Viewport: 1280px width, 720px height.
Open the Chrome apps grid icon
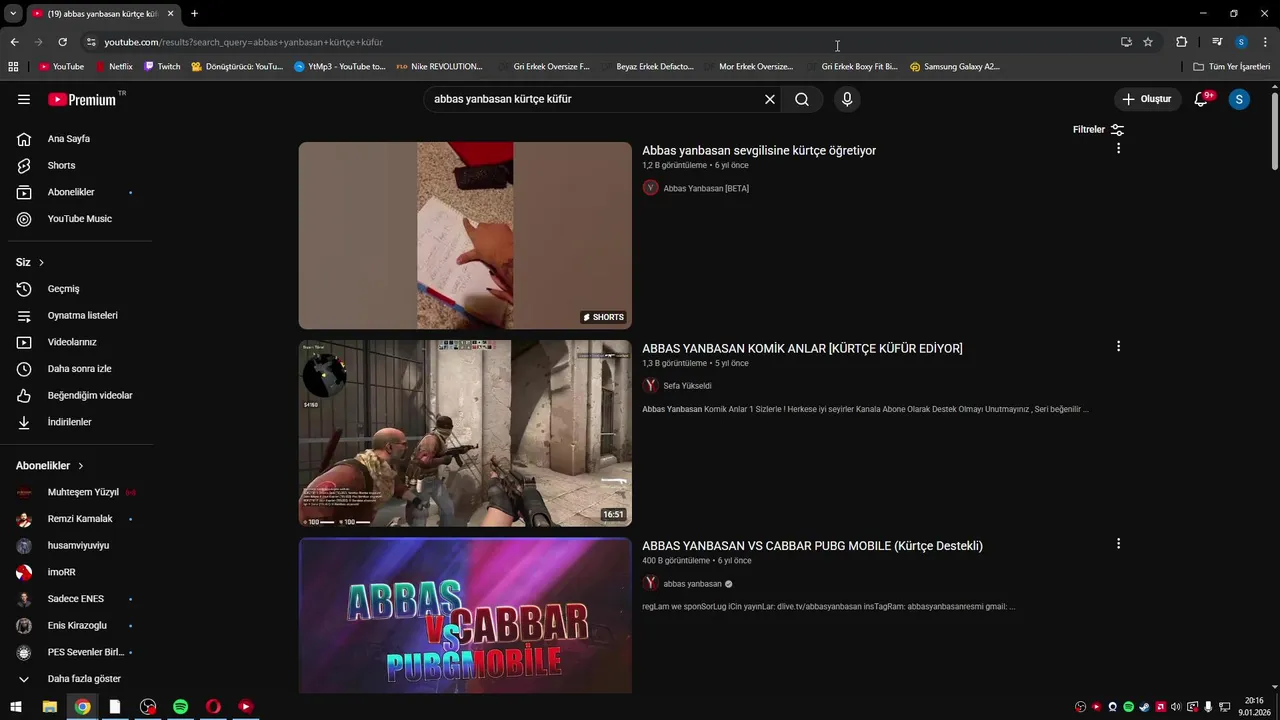[13, 67]
